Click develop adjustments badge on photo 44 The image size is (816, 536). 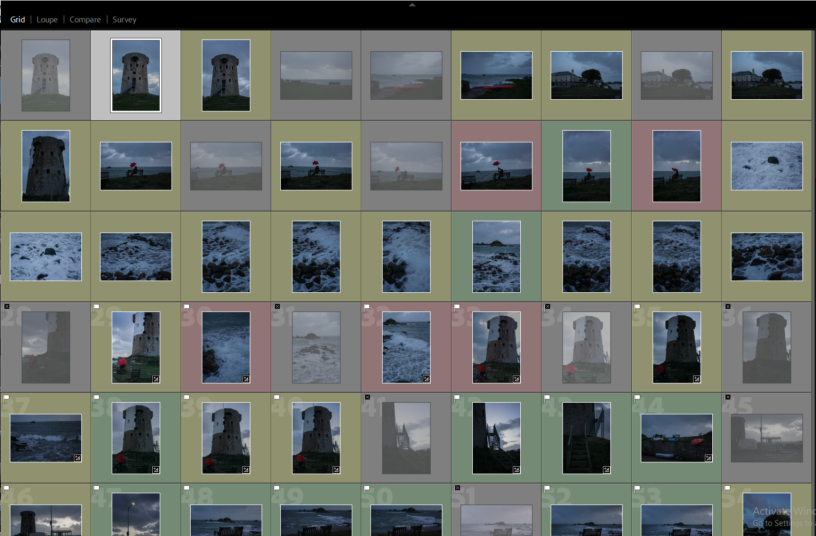pos(708,458)
